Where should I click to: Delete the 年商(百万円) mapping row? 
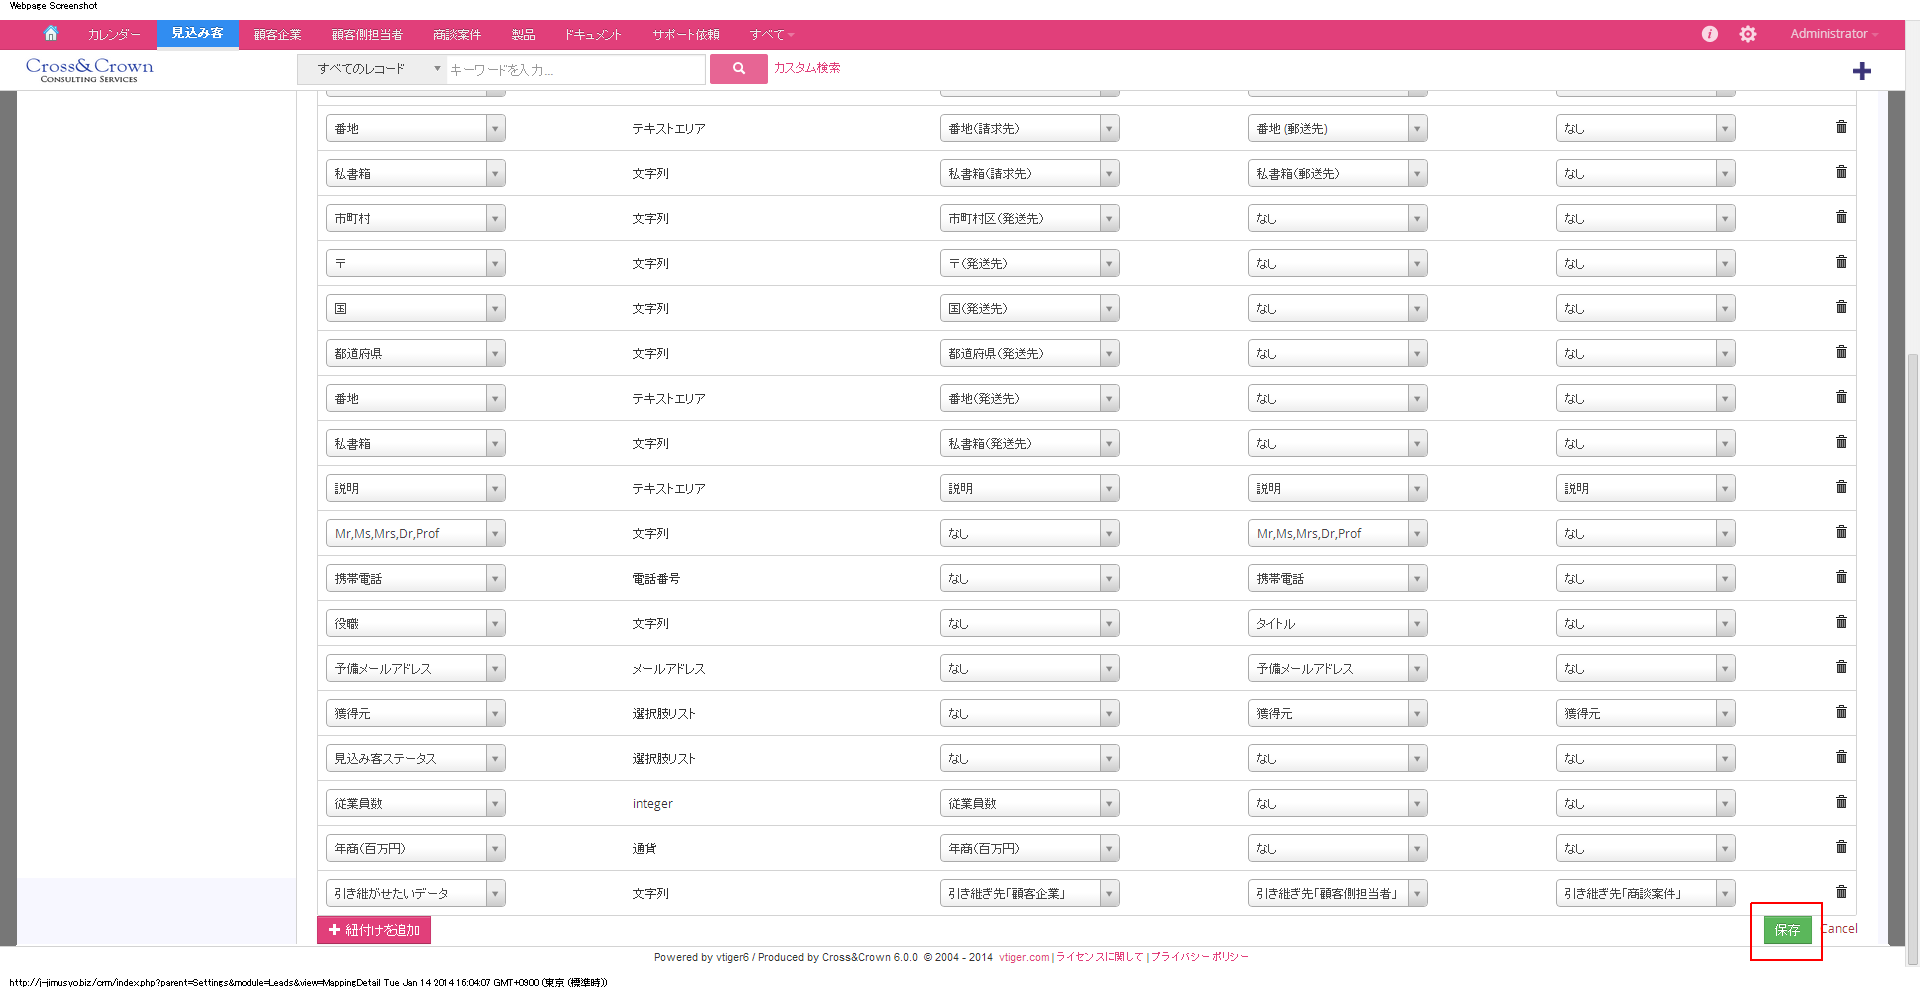point(1841,847)
